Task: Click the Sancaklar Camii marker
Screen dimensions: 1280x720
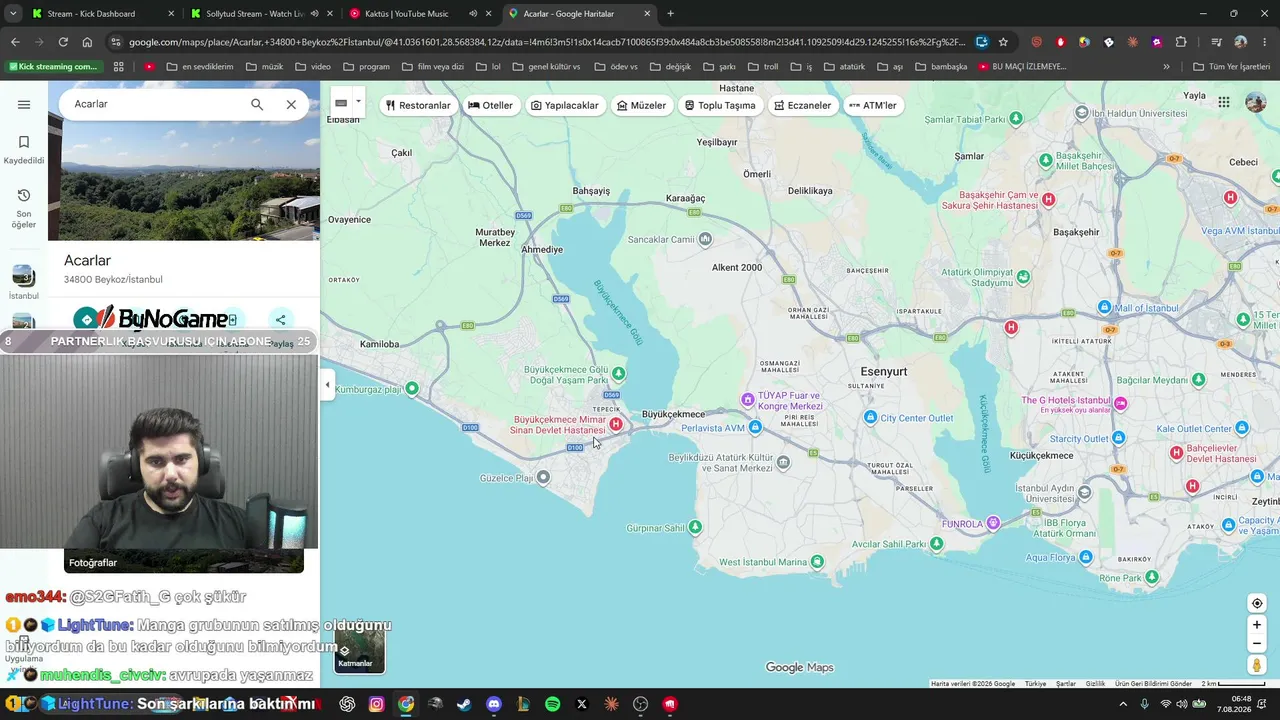Action: pos(706,239)
